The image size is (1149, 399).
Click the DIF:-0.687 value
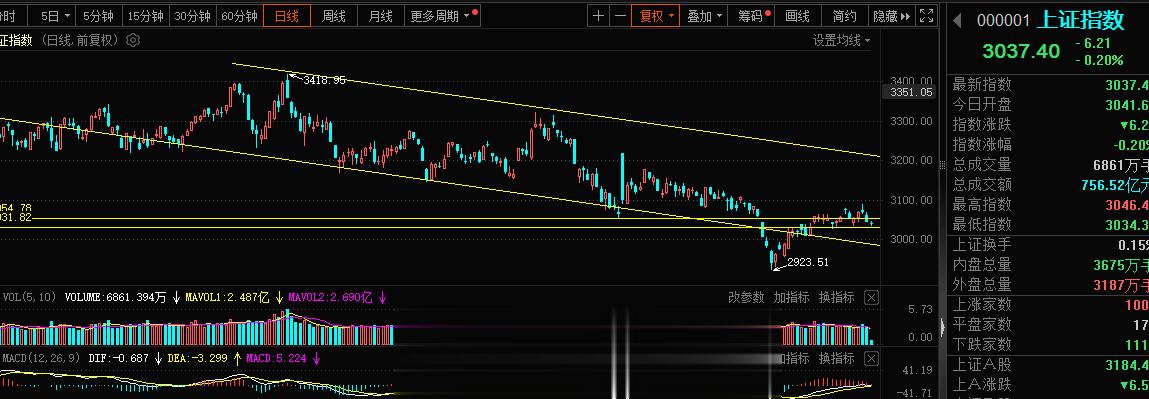pyautogui.click(x=119, y=359)
